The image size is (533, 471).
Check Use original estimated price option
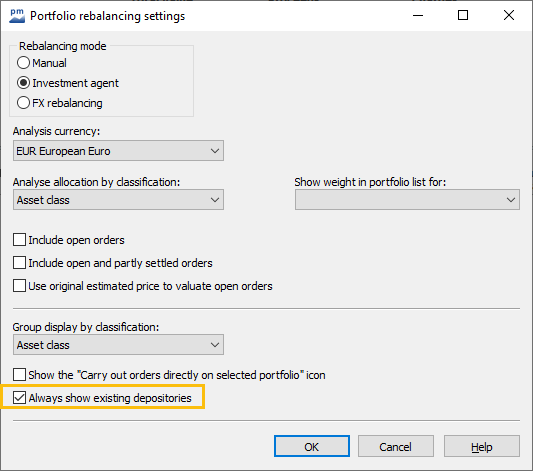19,286
